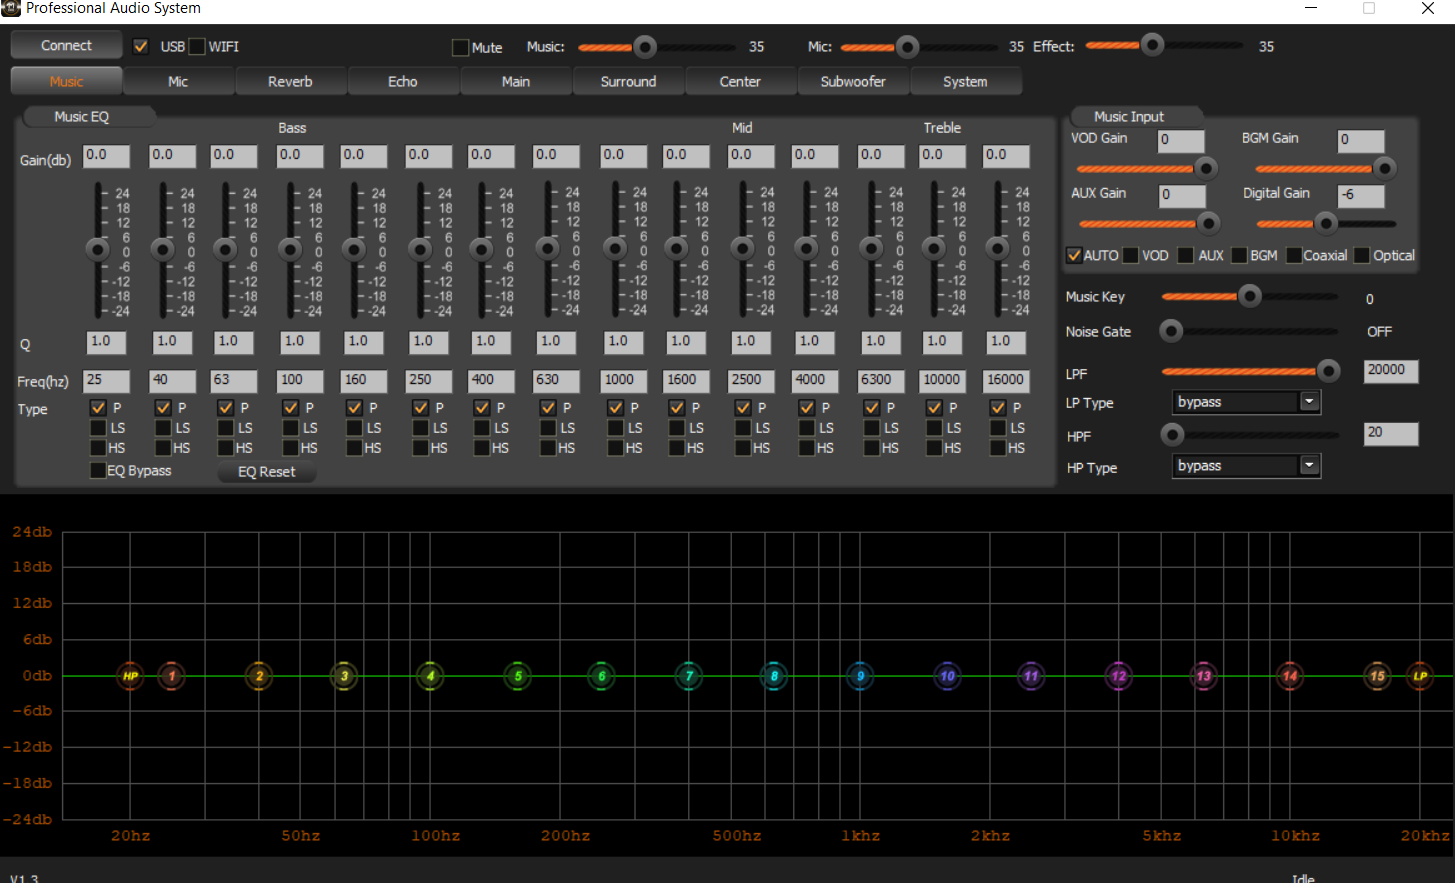Click the Noise Gate slider knob
Image resolution: width=1455 pixels, height=883 pixels.
point(1171,330)
